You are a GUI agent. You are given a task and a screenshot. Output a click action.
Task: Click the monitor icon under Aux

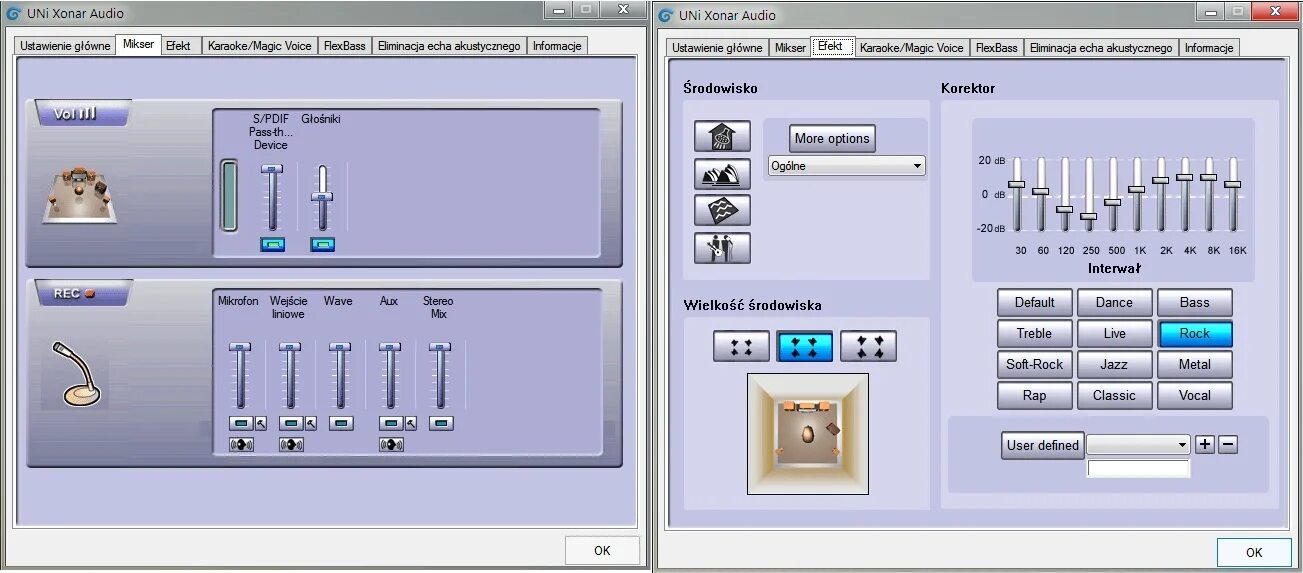pos(391,445)
